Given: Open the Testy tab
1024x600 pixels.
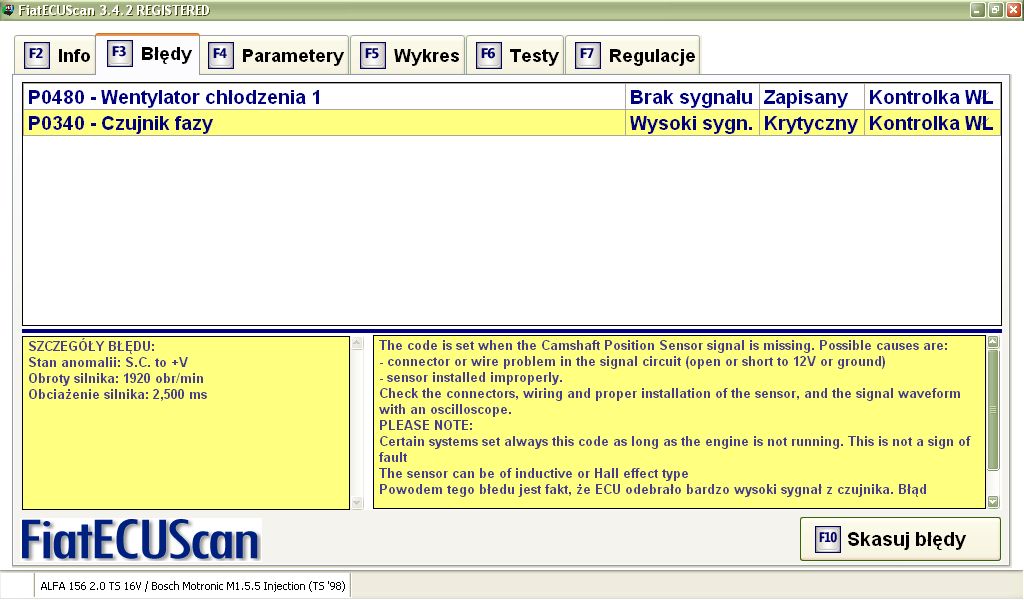Looking at the screenshot, I should pos(515,55).
